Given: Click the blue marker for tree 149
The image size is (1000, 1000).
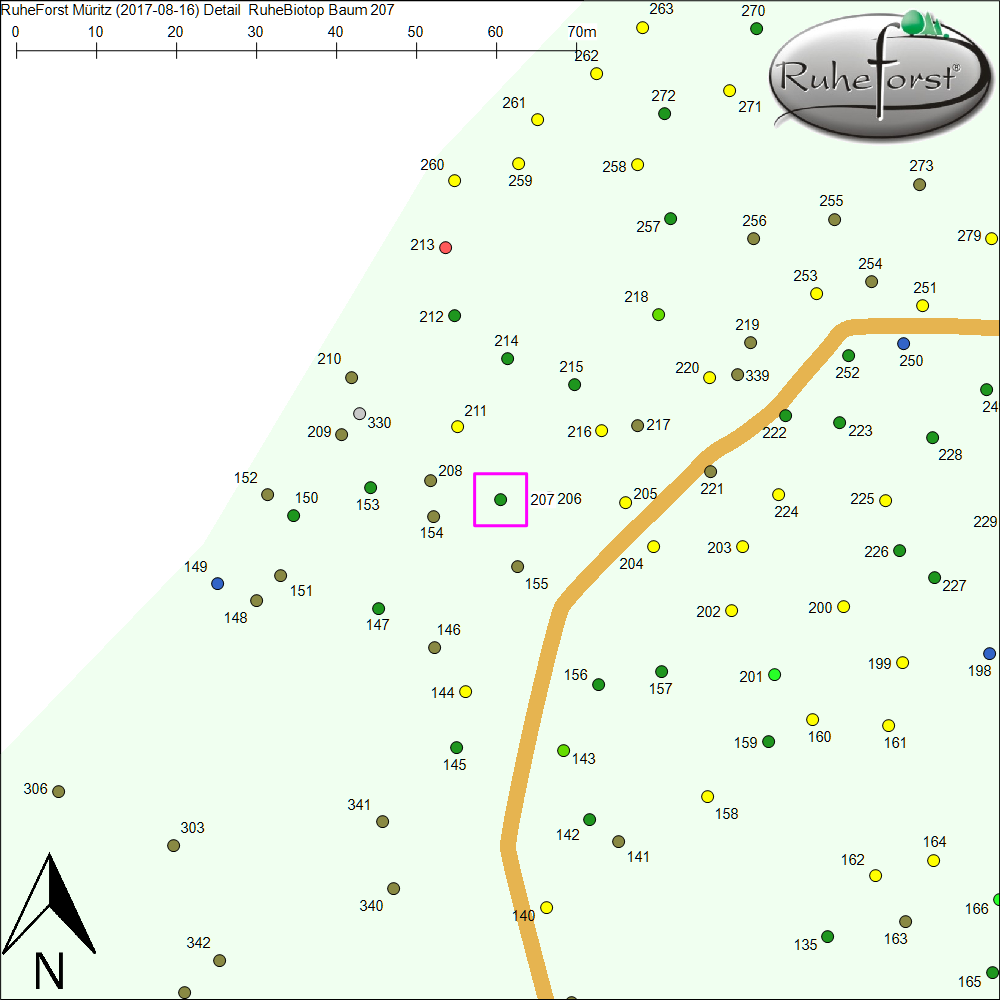Looking at the screenshot, I should pos(218,583).
